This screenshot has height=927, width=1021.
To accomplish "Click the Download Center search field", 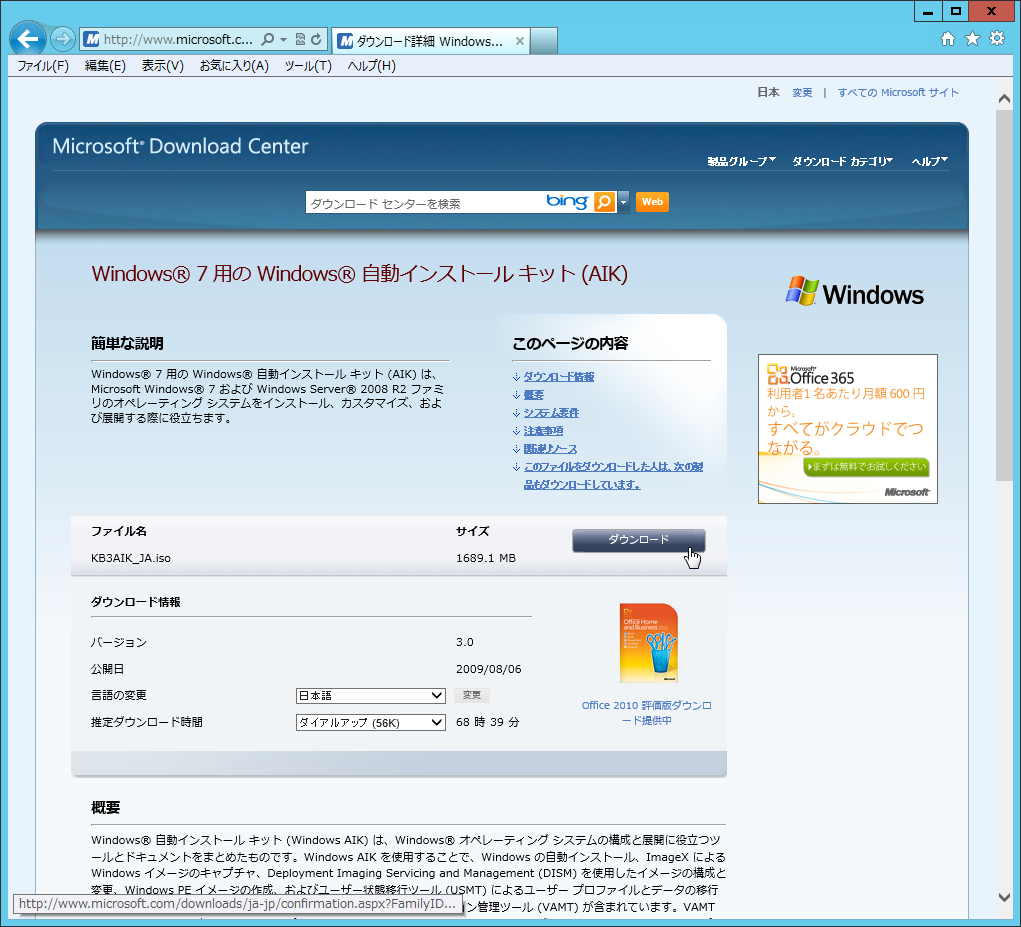I will [425, 202].
